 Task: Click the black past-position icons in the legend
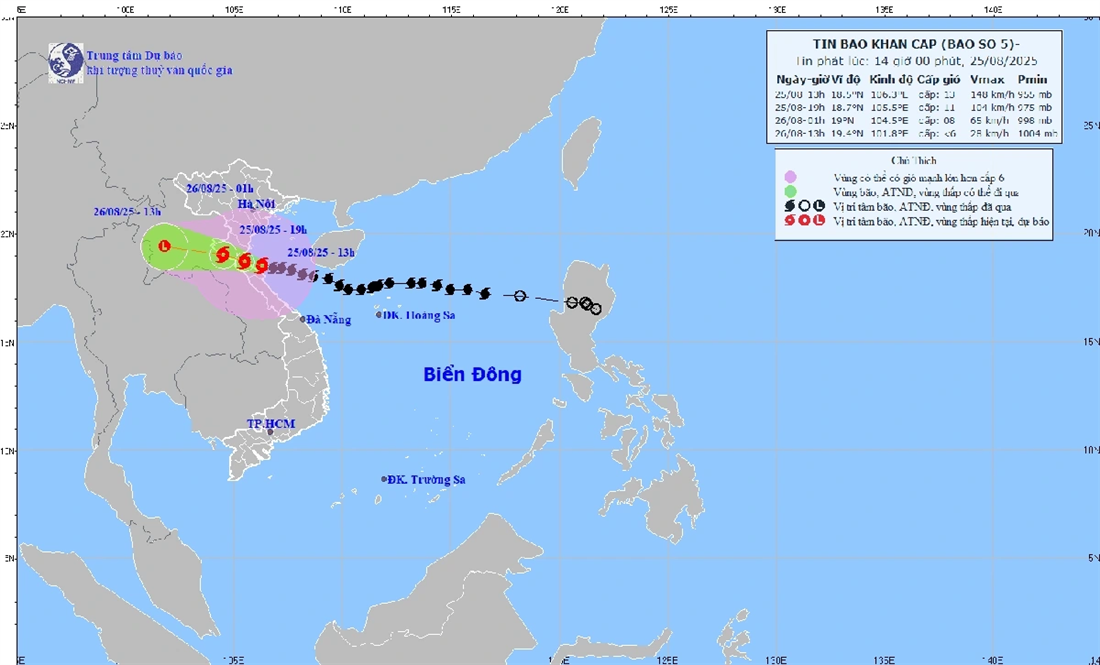804,206
